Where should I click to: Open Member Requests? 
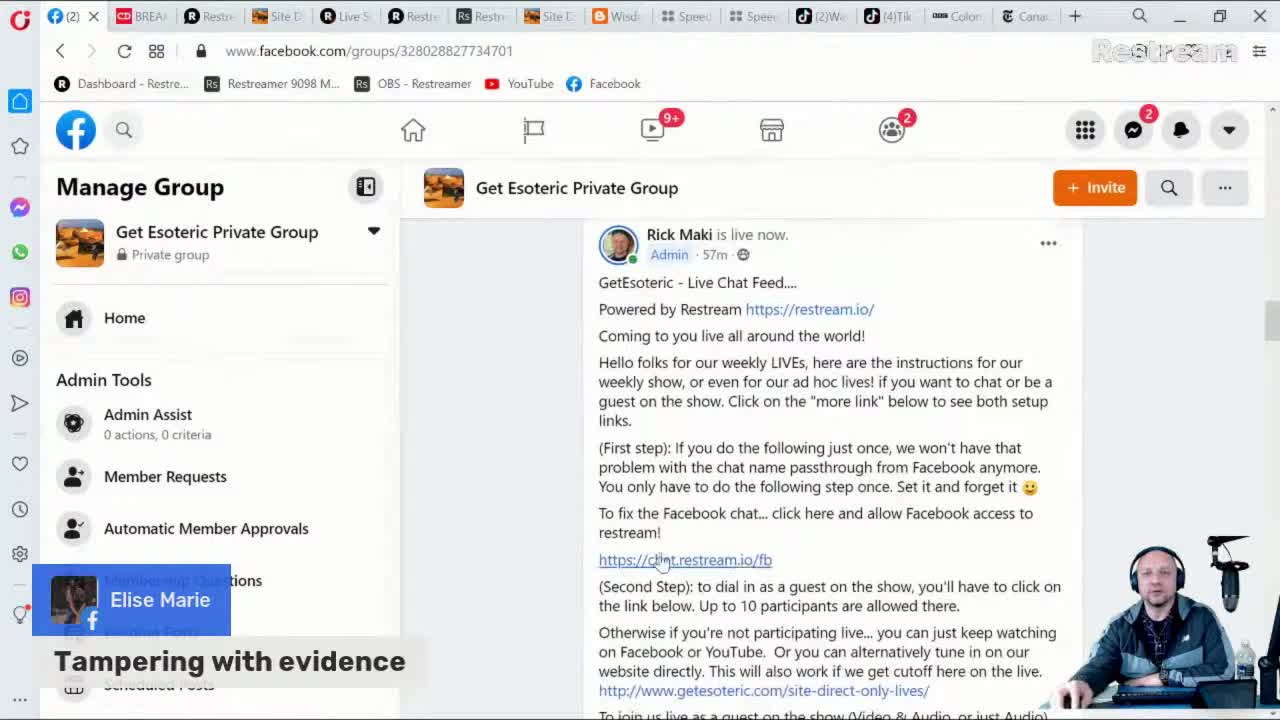(220, 476)
